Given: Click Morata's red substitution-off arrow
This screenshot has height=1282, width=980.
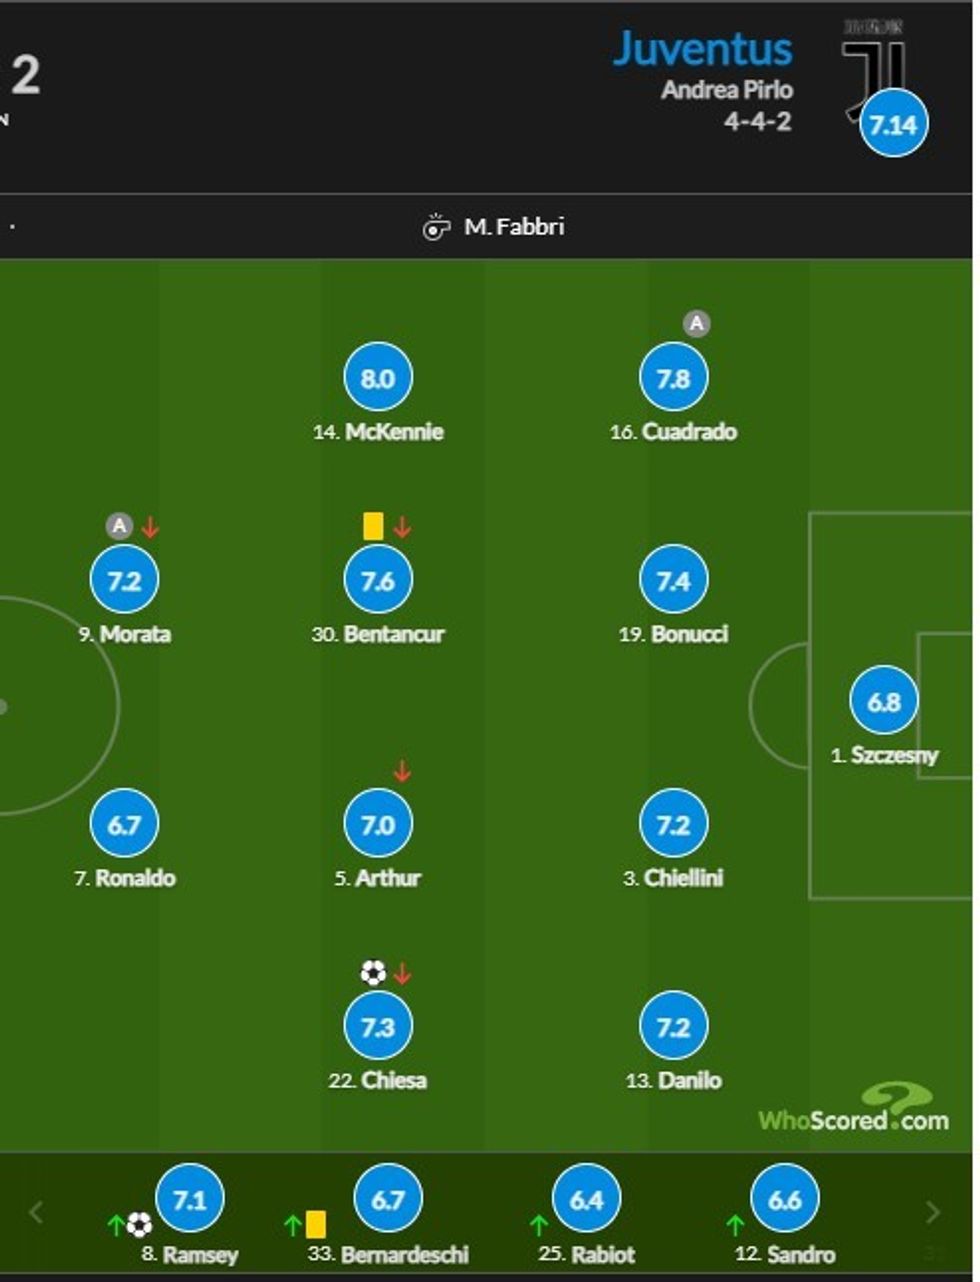Looking at the screenshot, I should pos(150,526).
